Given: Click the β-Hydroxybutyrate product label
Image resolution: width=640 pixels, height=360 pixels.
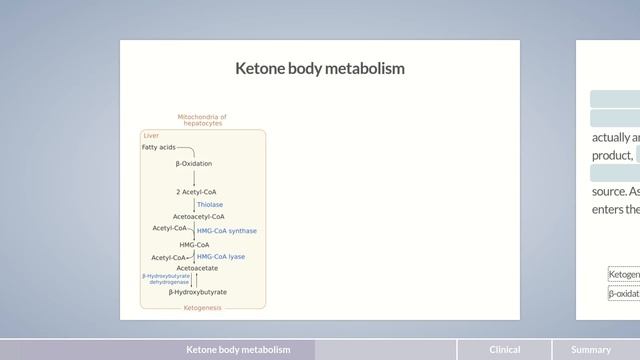Looking at the screenshot, I should pos(198,292).
